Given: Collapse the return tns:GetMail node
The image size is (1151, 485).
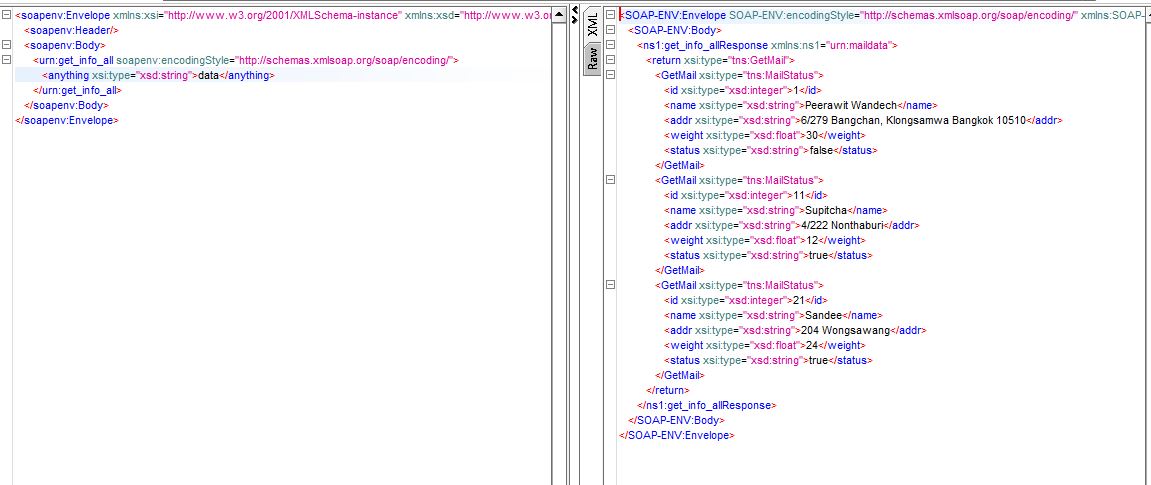Looking at the screenshot, I should tap(610, 59).
